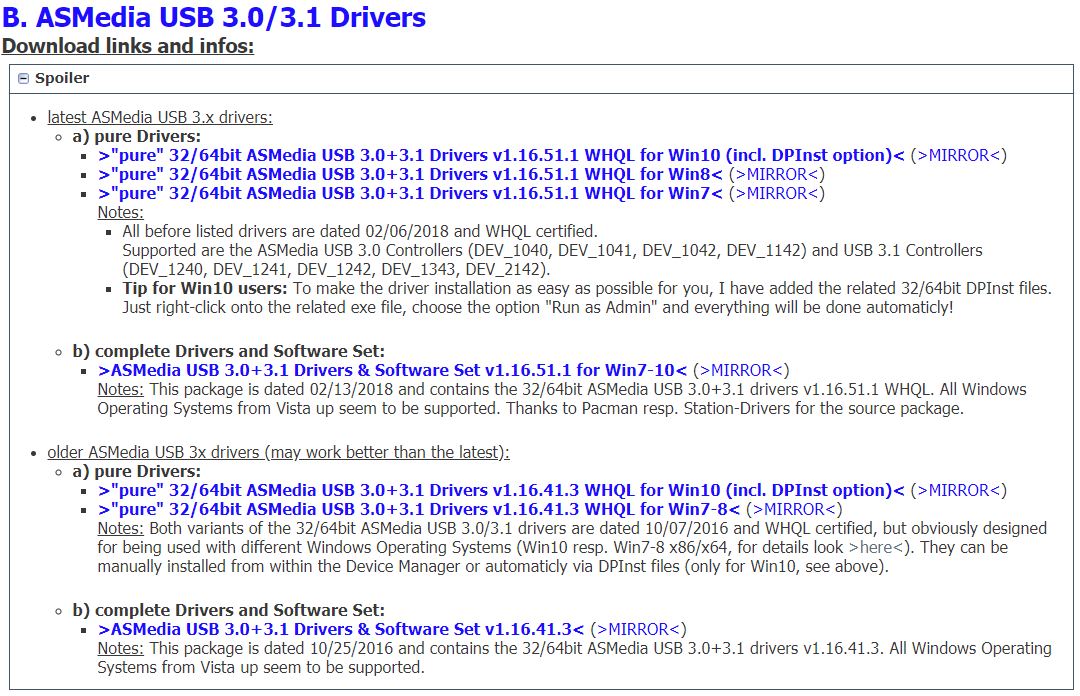
Task: Click 'All before listed drivers are dated 02/06/2018' text
Action: click(x=360, y=231)
